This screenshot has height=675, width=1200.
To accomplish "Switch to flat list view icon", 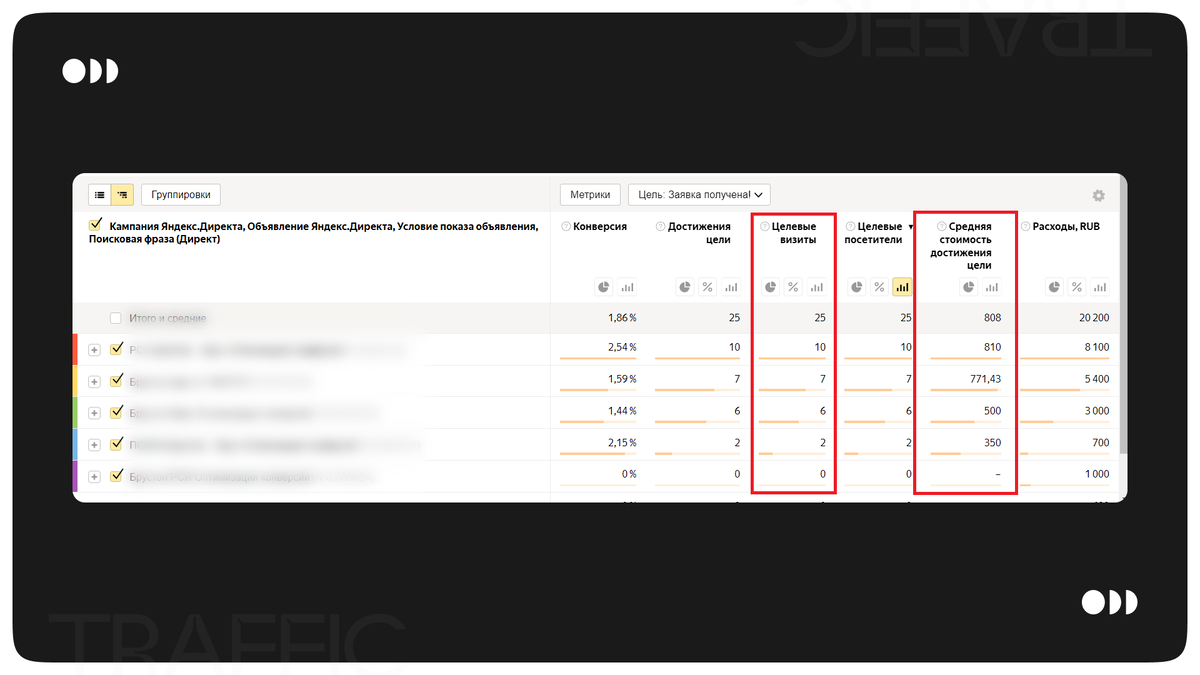I will (x=99, y=195).
